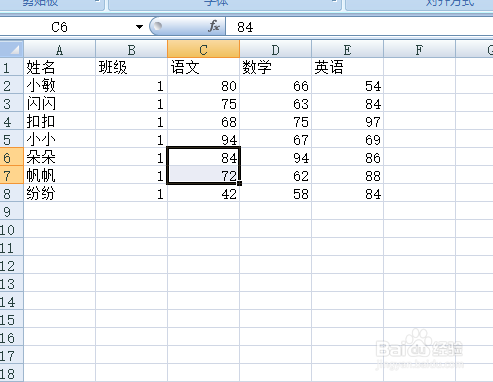Click 数学 score 63 for 闪闪
This screenshot has width=493, height=382.
click(x=276, y=103)
